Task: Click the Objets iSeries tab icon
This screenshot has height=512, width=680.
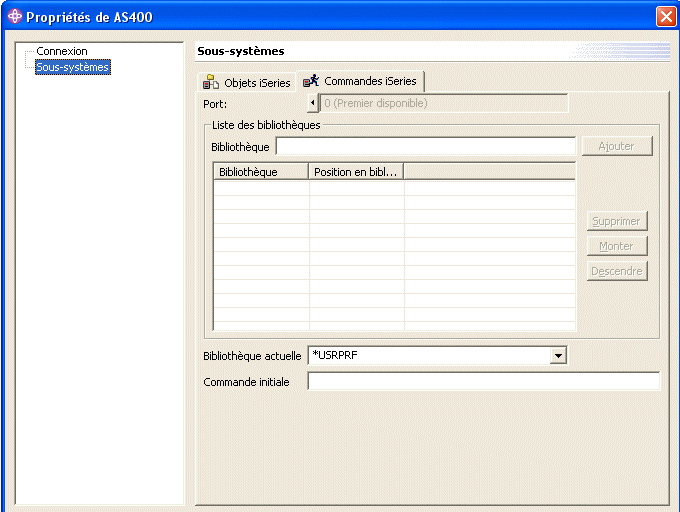Action: tap(211, 82)
